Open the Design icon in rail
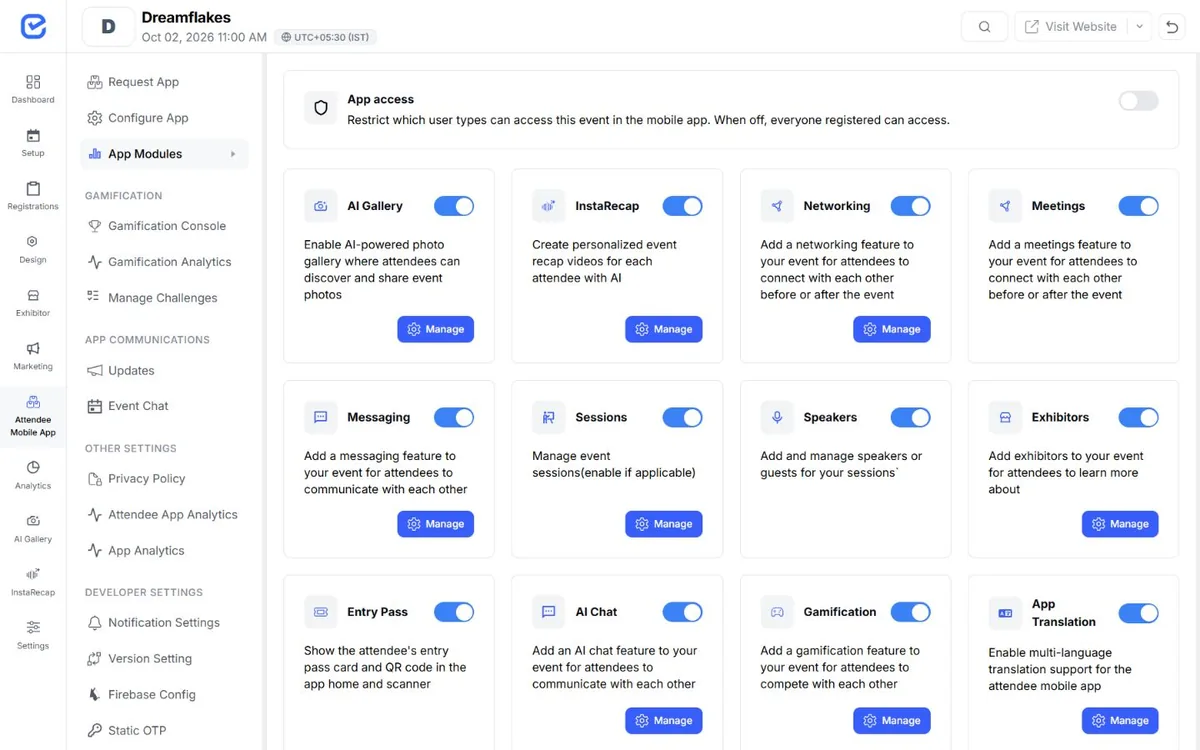This screenshot has width=1200, height=750. tap(33, 242)
